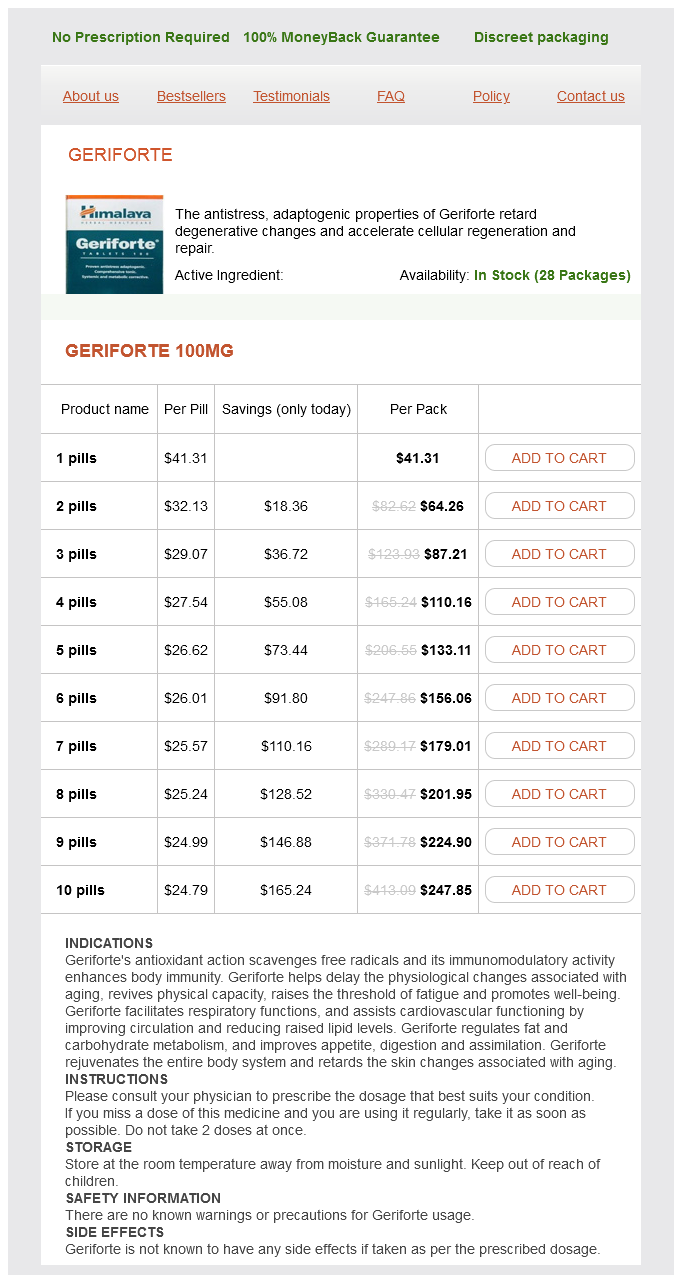Add 9 pills pack to cart
The width and height of the screenshot is (682, 1283).
559,842
